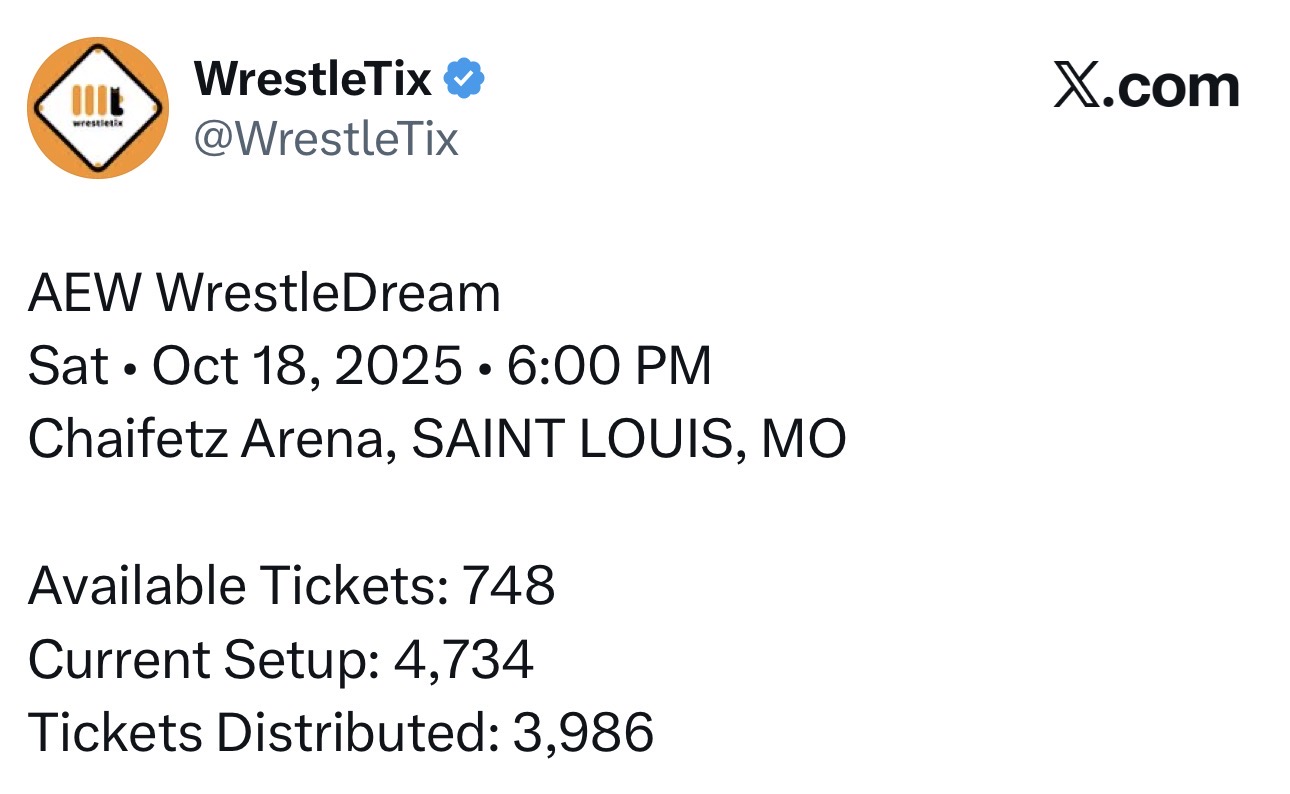Click the "Available Tickets" label
The height and width of the screenshot is (794, 1290).
pyautogui.click(x=238, y=585)
